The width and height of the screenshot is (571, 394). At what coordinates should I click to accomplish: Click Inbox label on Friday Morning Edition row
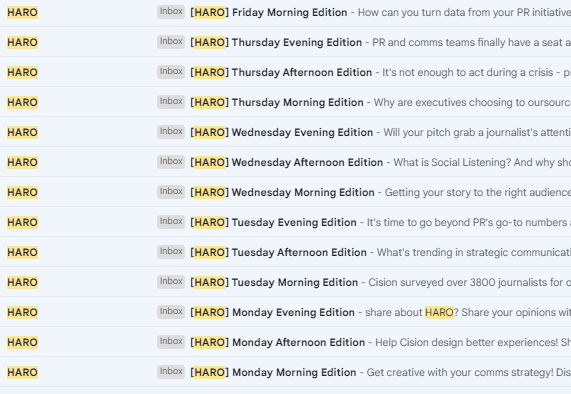click(171, 12)
